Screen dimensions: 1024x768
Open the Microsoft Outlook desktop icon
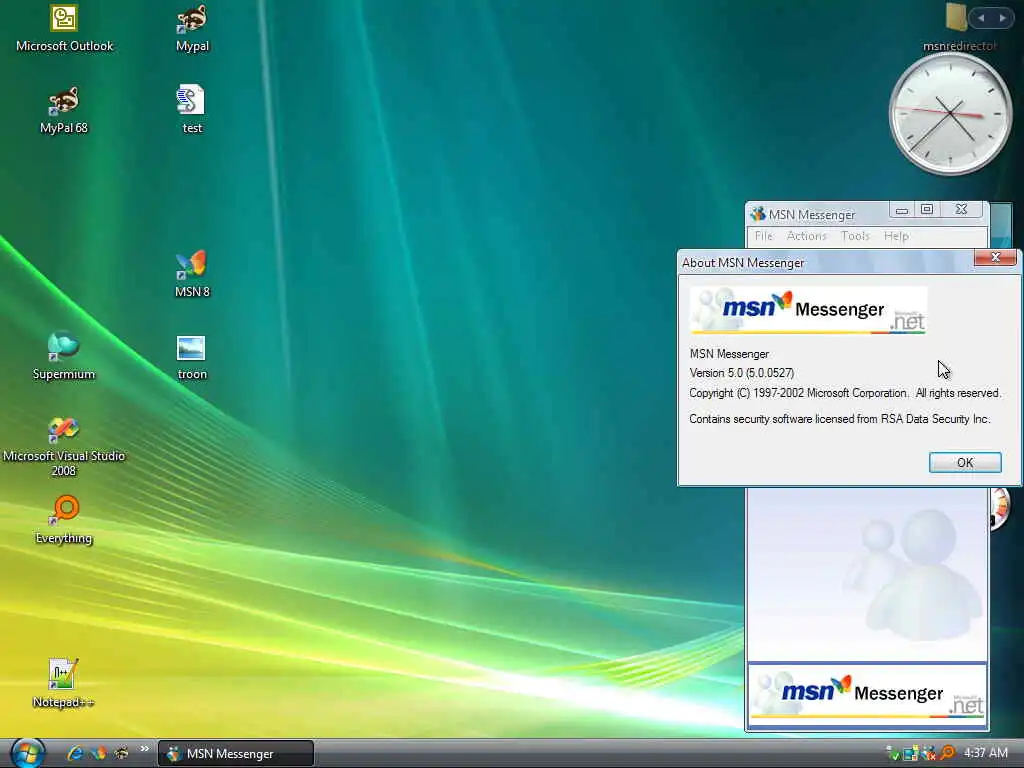pos(64,28)
